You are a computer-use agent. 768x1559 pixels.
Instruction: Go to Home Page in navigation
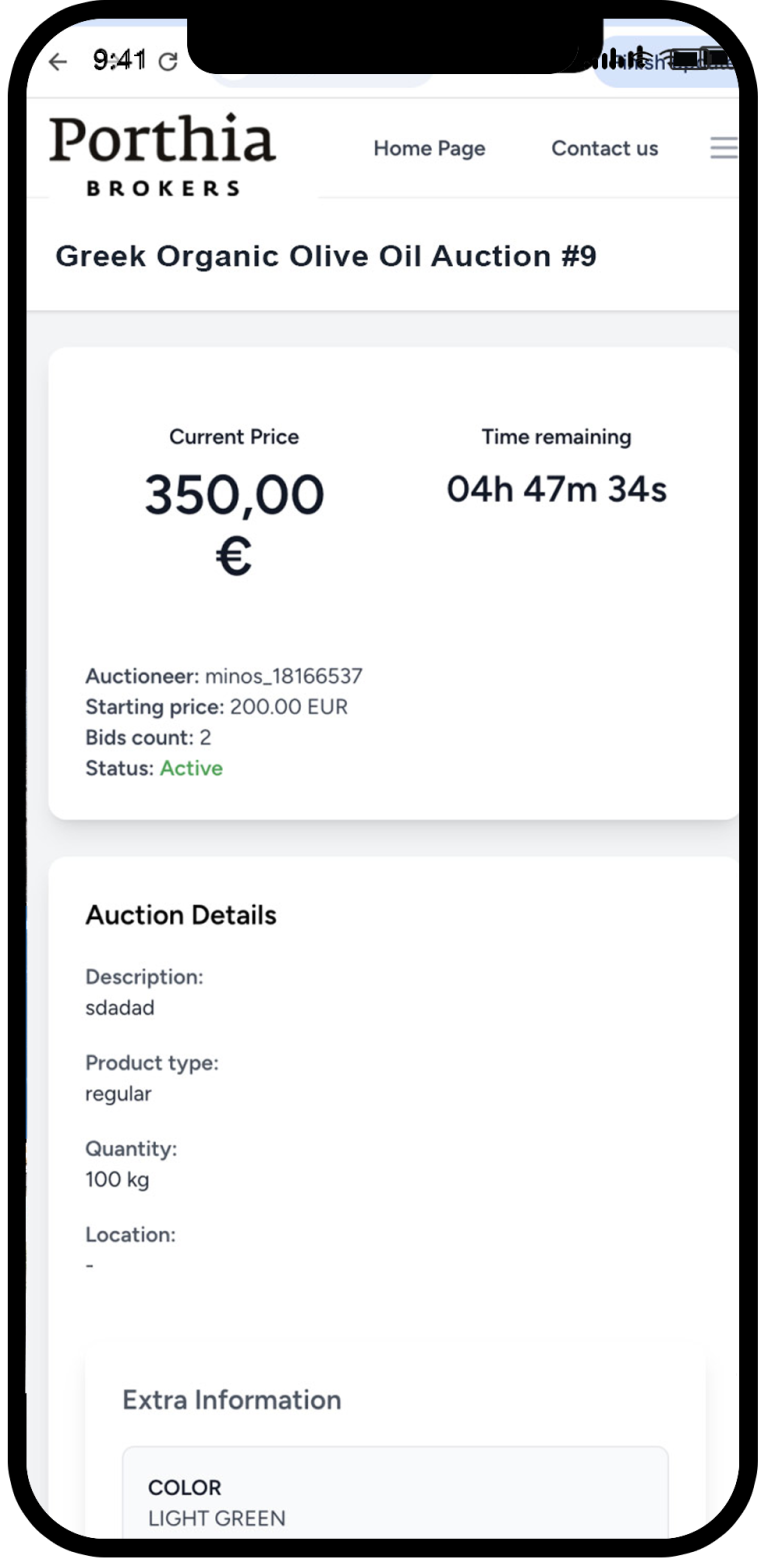tap(429, 148)
